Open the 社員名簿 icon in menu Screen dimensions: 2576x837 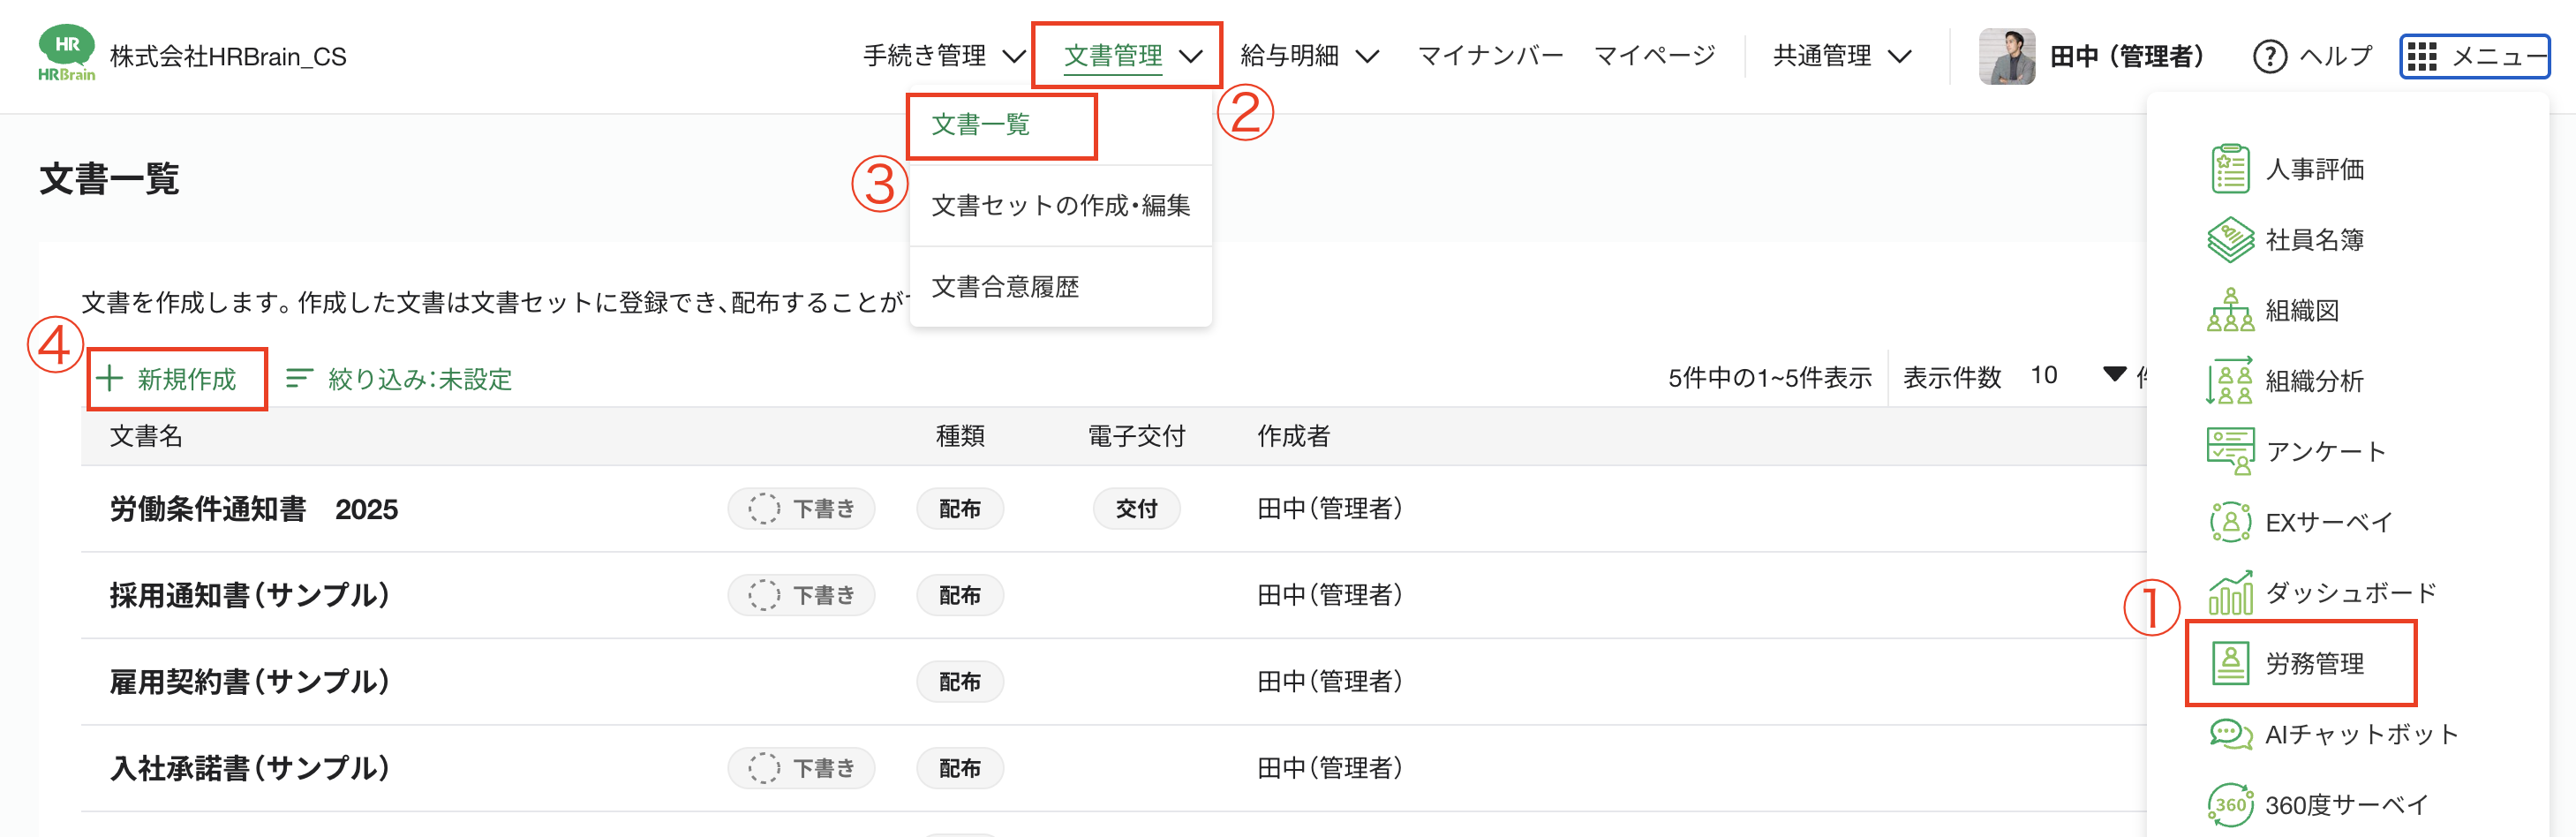(2229, 240)
